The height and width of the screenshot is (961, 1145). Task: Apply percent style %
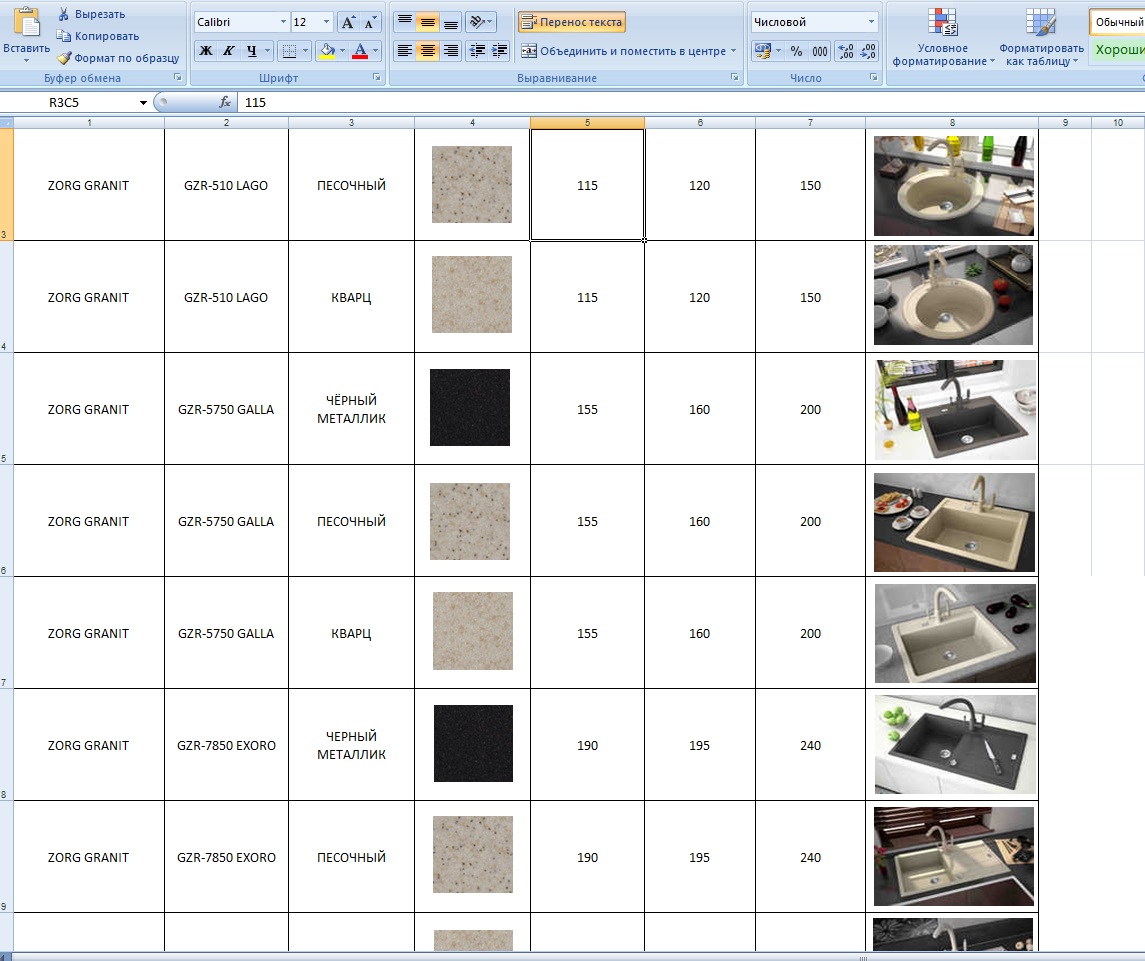coord(796,50)
